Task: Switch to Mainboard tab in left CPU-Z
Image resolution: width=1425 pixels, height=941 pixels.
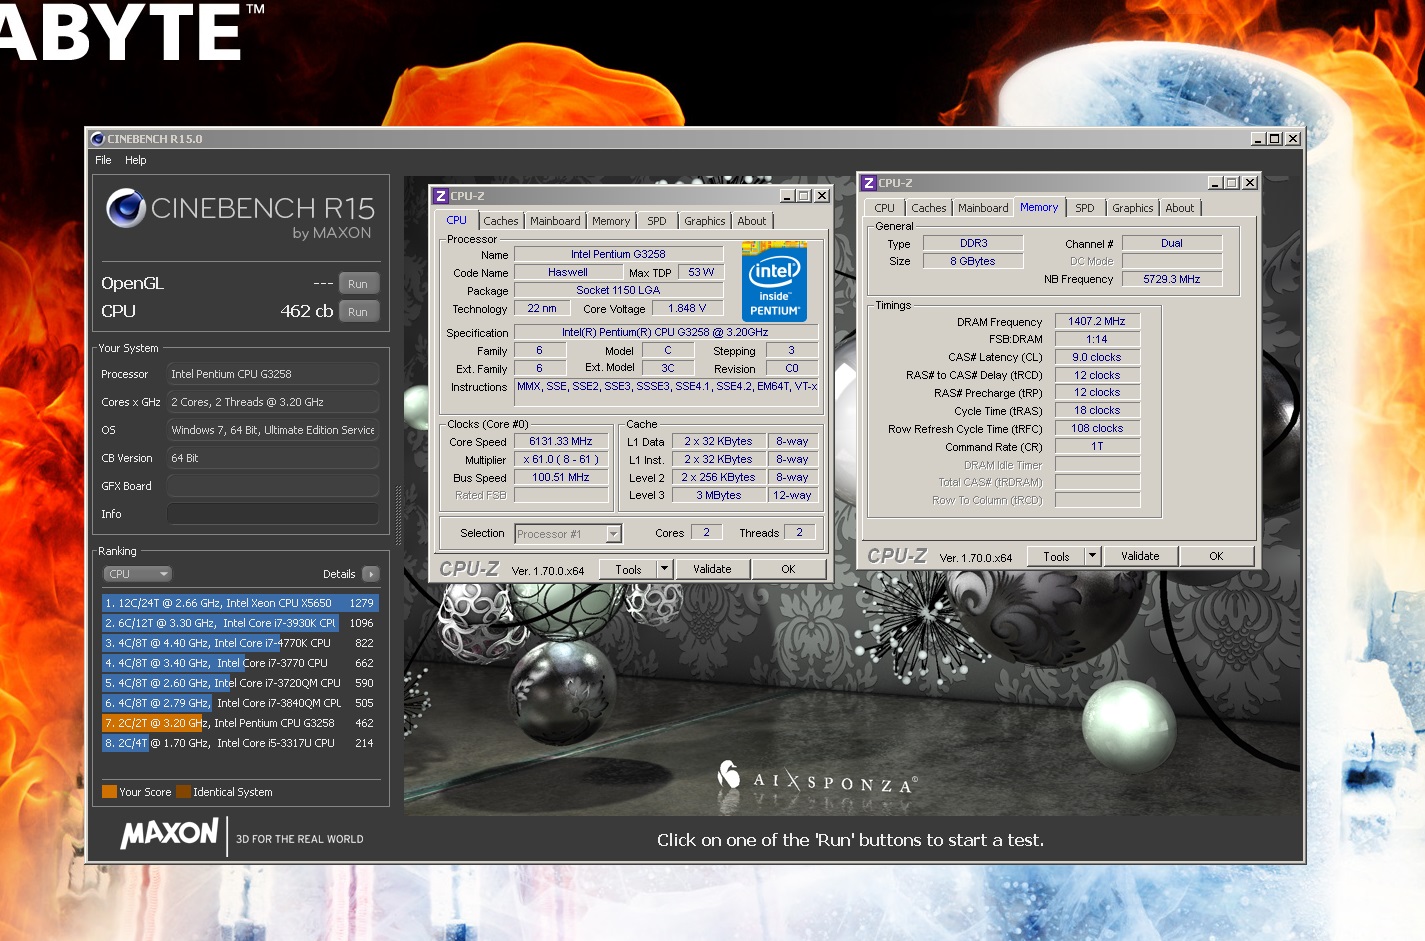Action: 555,221
